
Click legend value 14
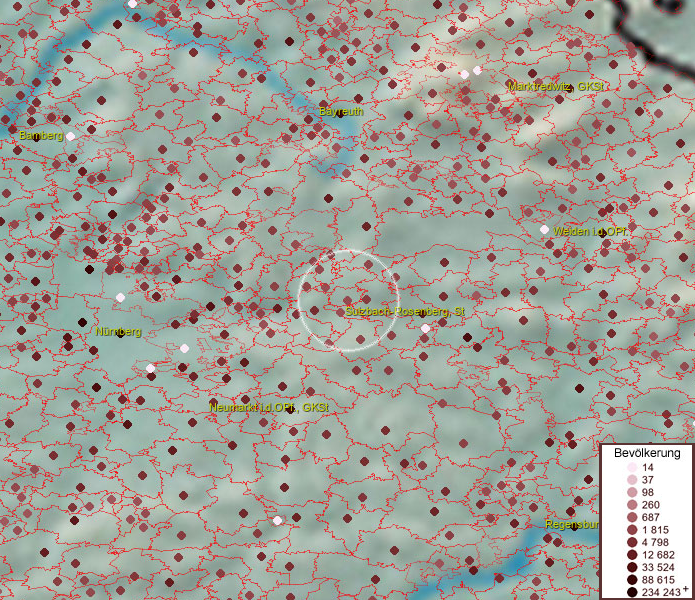point(648,467)
